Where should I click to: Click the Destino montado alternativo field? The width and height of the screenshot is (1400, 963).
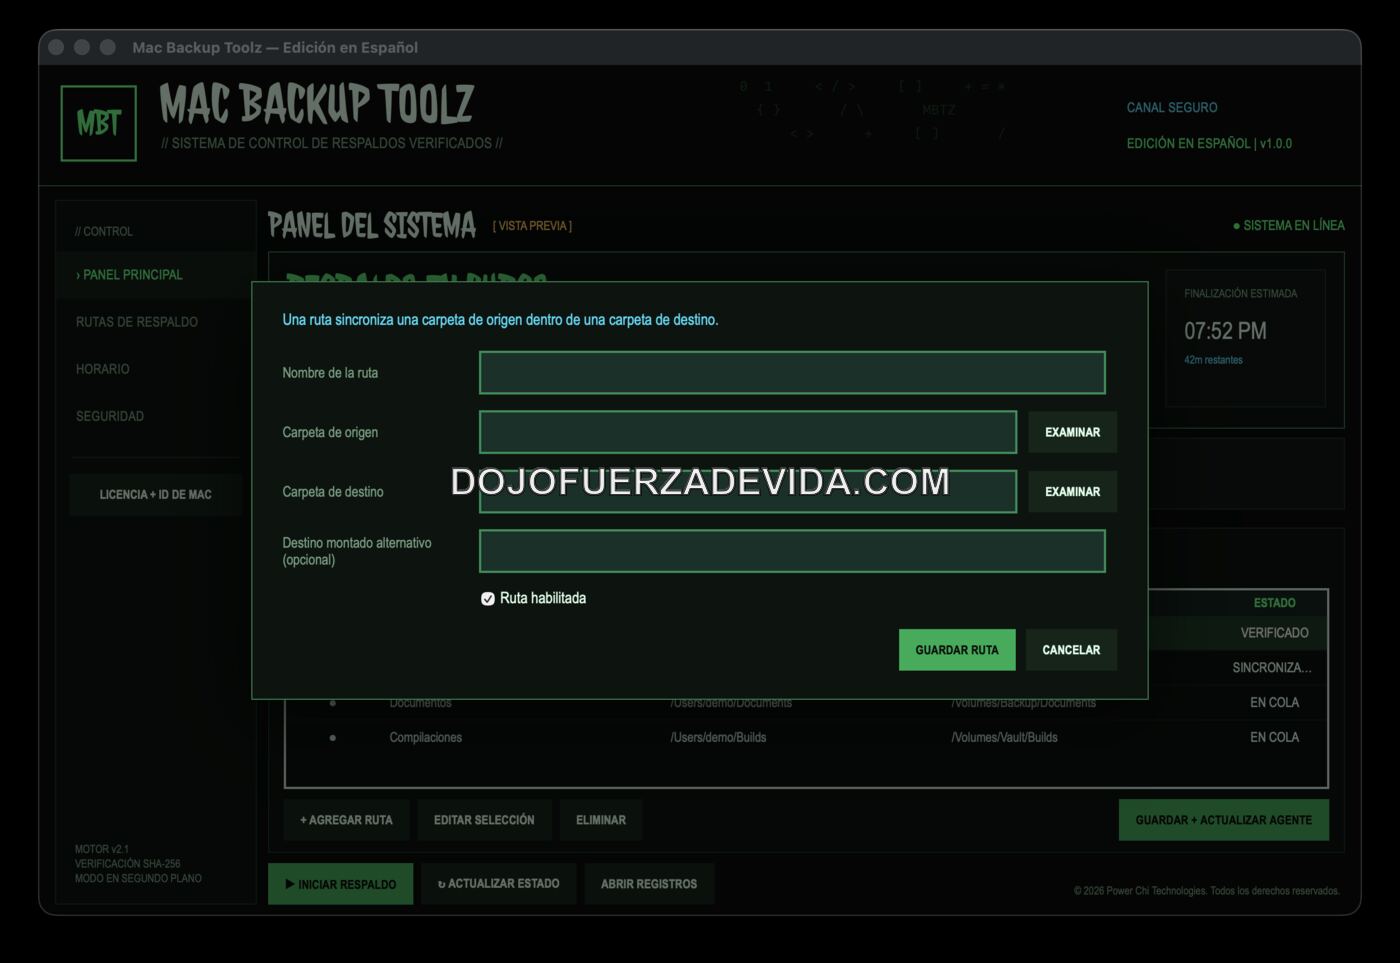point(792,551)
